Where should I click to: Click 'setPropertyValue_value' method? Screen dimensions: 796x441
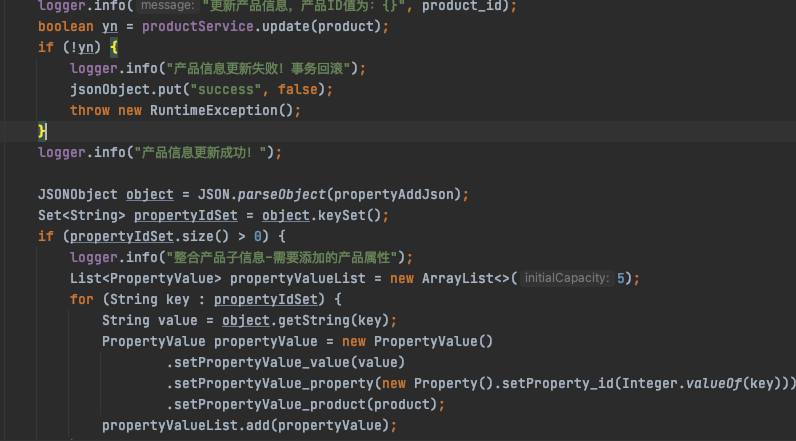262,362
